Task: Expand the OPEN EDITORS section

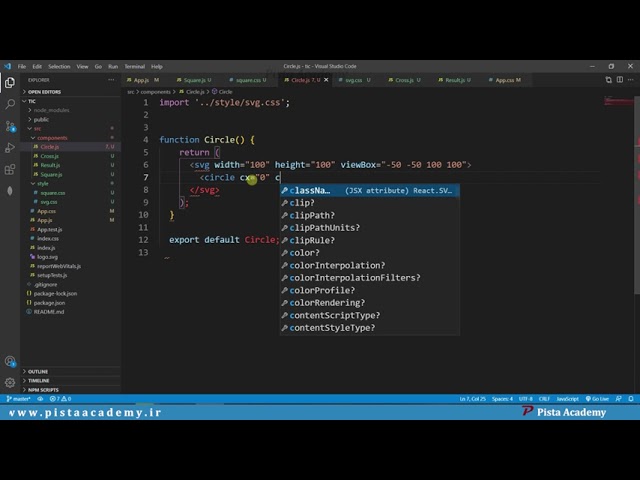Action: point(42,92)
